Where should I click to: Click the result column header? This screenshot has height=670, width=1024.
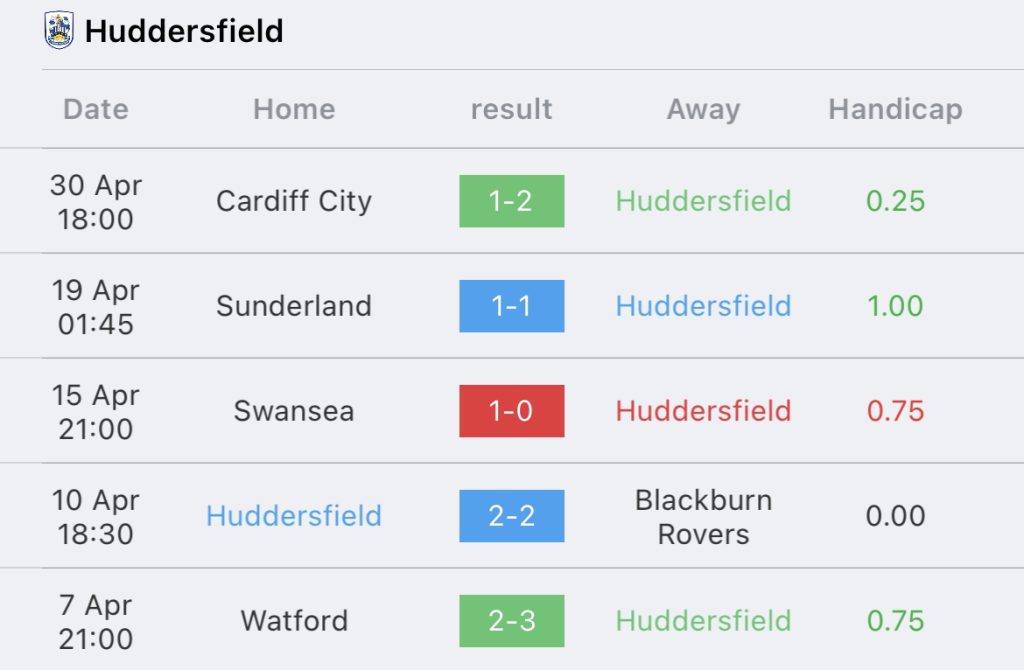[511, 109]
